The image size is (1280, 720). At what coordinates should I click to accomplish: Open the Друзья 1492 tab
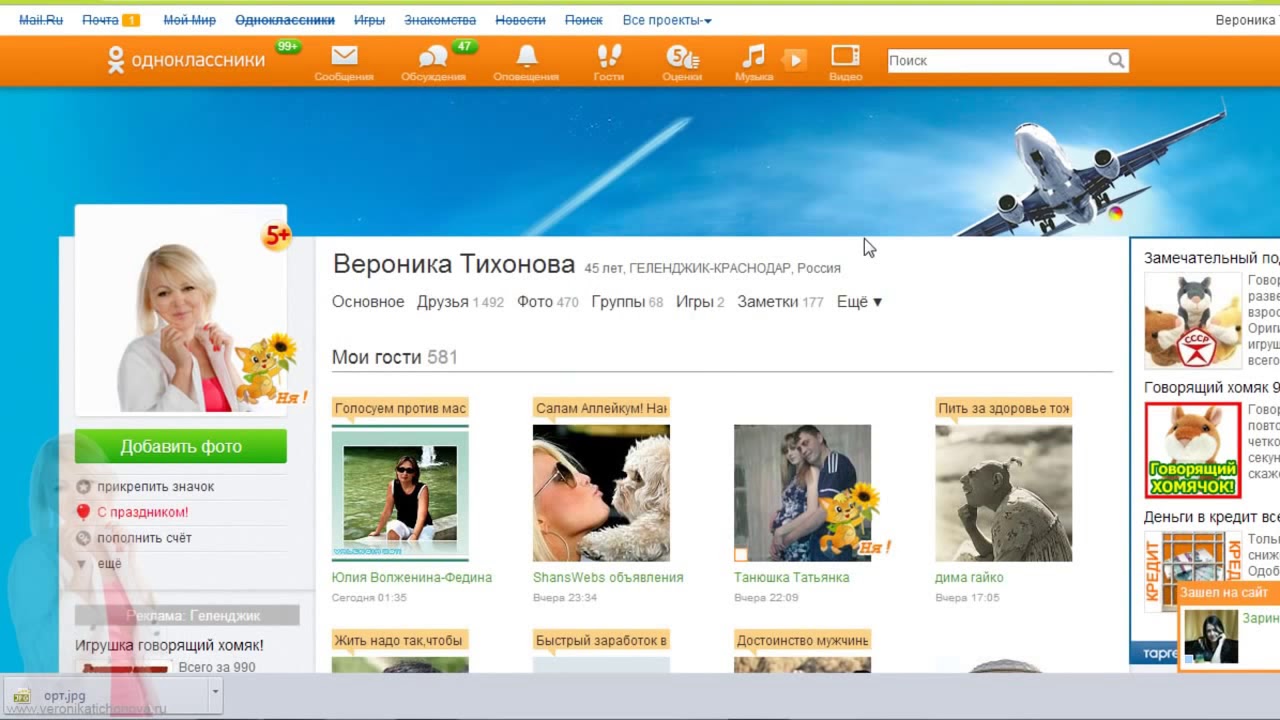pyautogui.click(x=460, y=302)
